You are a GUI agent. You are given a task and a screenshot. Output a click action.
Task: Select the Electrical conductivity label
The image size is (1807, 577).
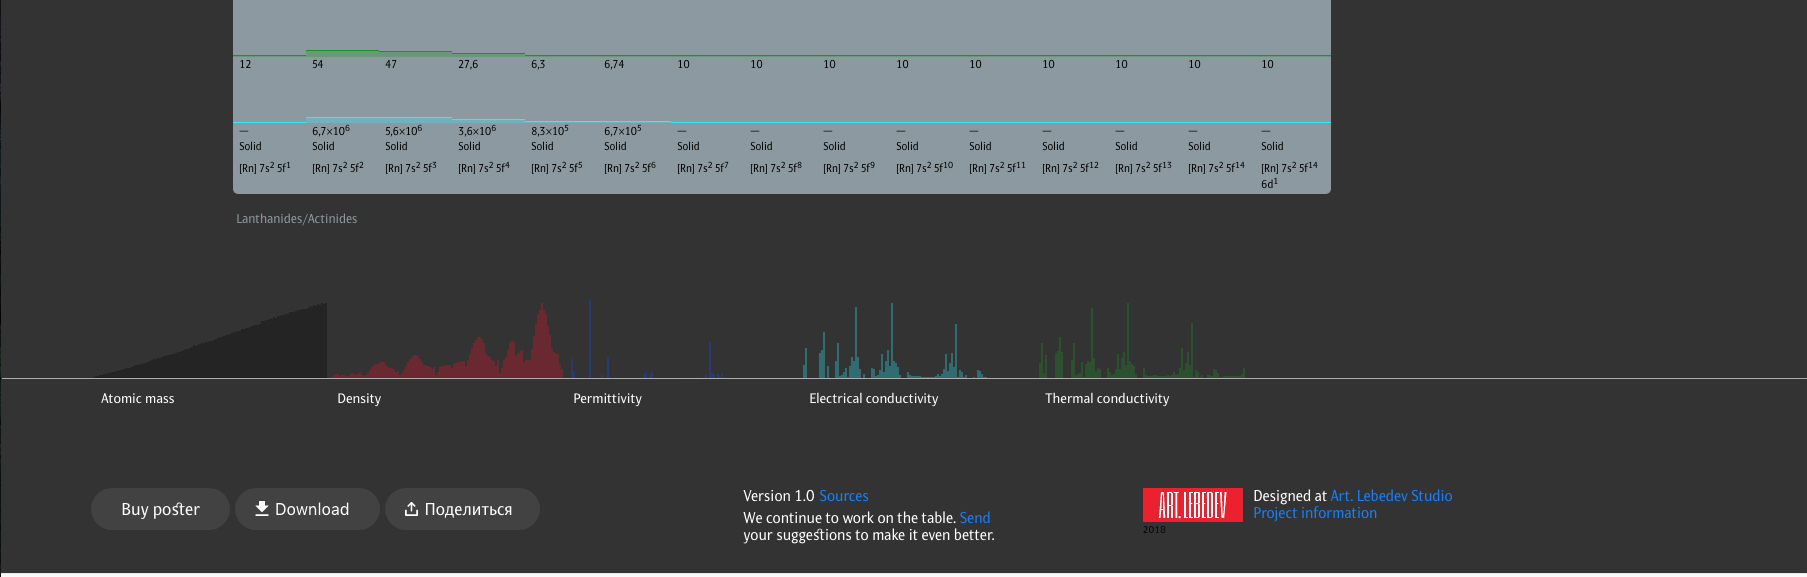[873, 399]
